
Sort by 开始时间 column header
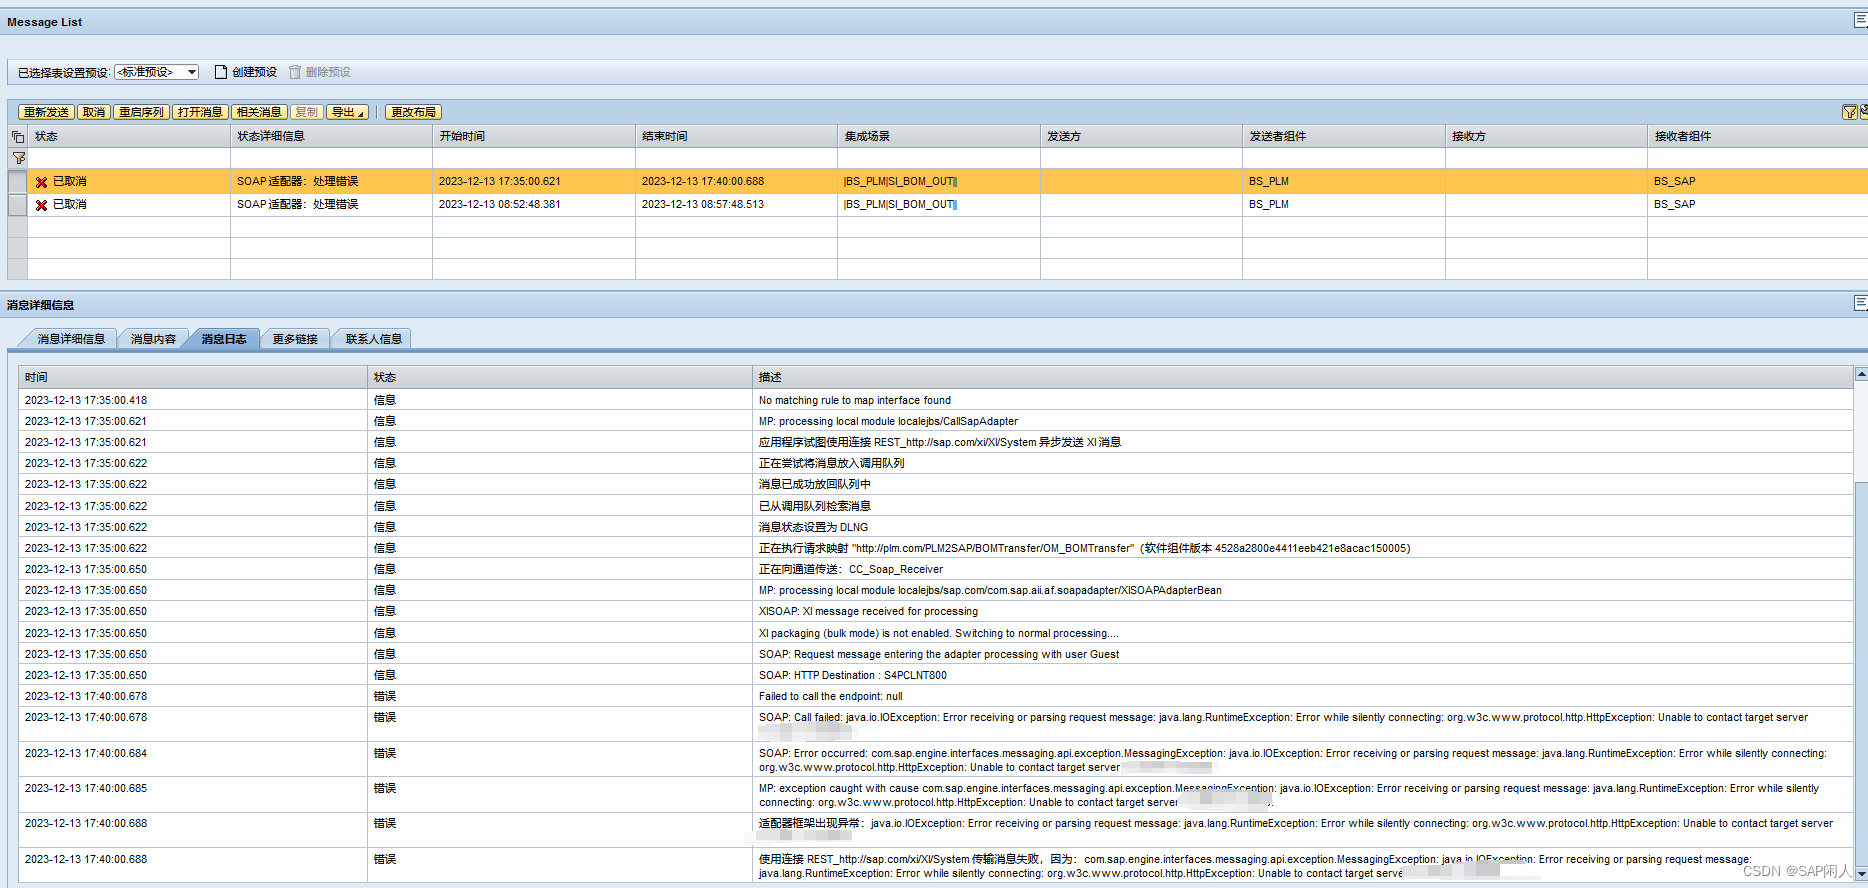[x=534, y=136]
